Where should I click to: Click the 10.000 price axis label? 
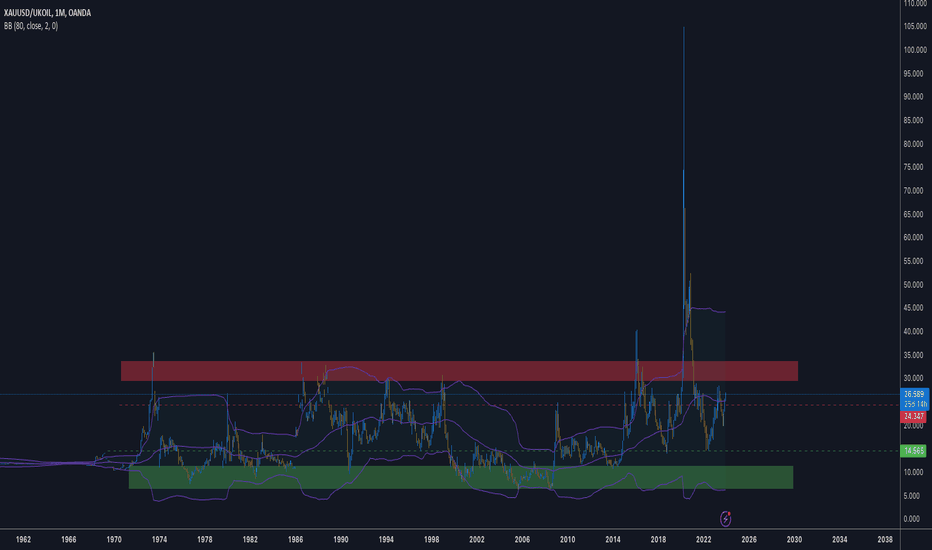pos(915,473)
